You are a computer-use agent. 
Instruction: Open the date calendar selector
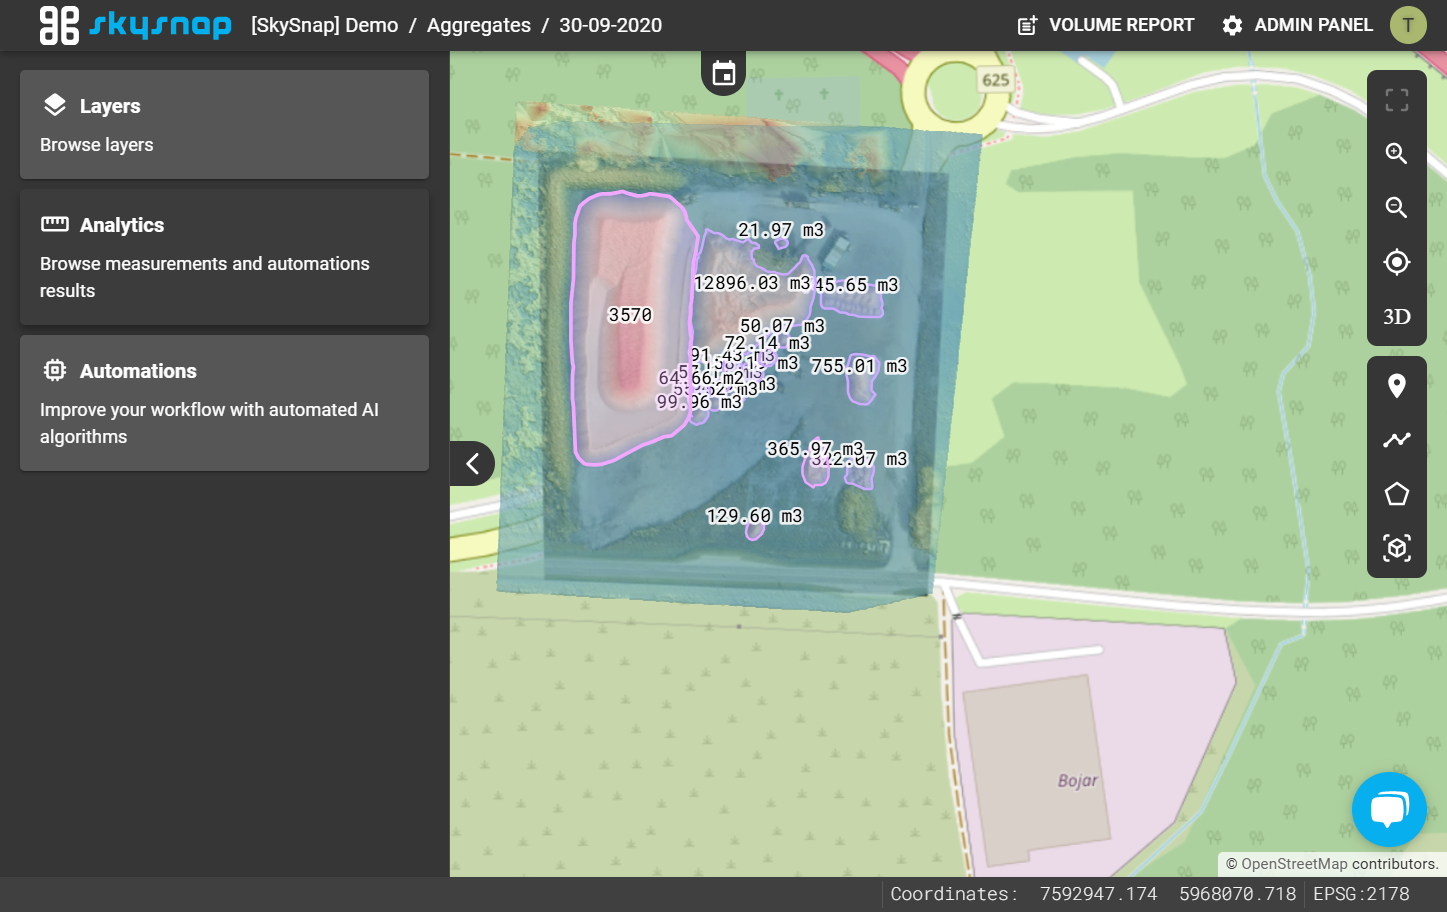[x=724, y=73]
